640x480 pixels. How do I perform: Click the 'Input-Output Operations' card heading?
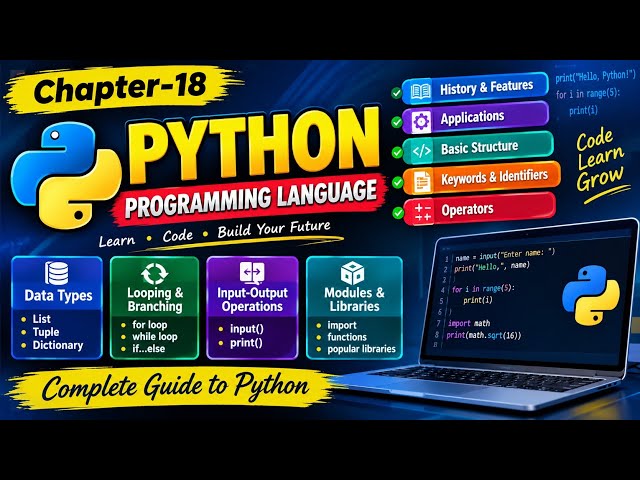(252, 299)
